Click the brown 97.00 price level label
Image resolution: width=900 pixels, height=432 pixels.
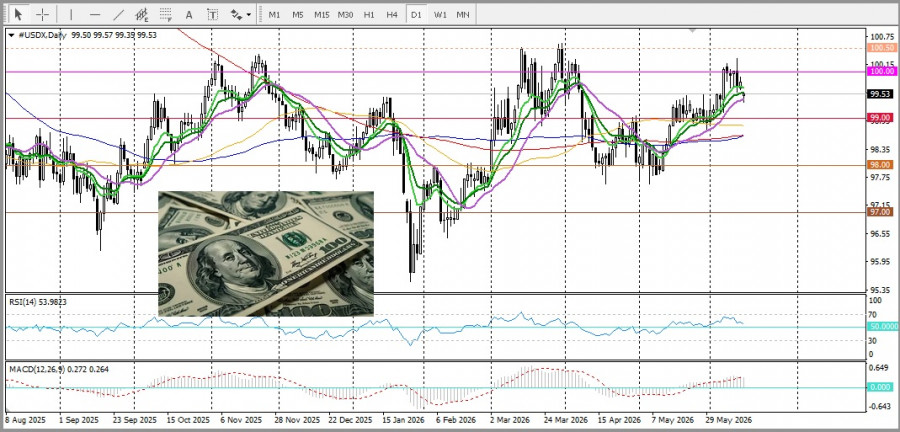tap(881, 212)
